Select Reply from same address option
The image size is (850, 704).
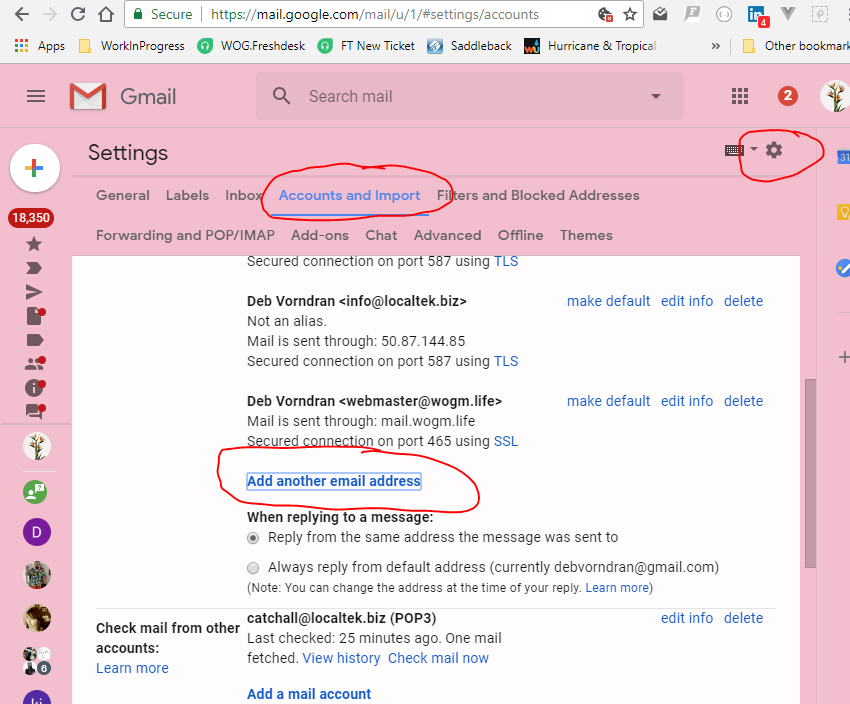click(x=253, y=538)
